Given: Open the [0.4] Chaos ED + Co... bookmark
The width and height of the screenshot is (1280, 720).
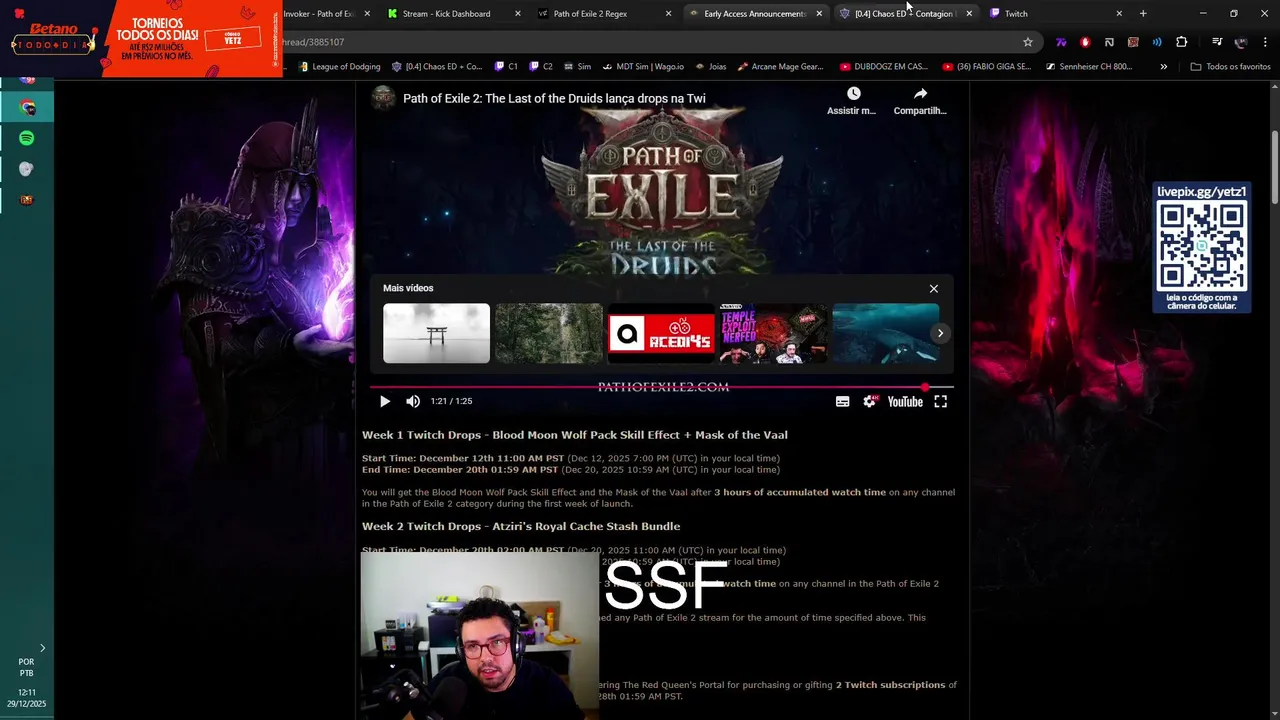Looking at the screenshot, I should click(437, 67).
